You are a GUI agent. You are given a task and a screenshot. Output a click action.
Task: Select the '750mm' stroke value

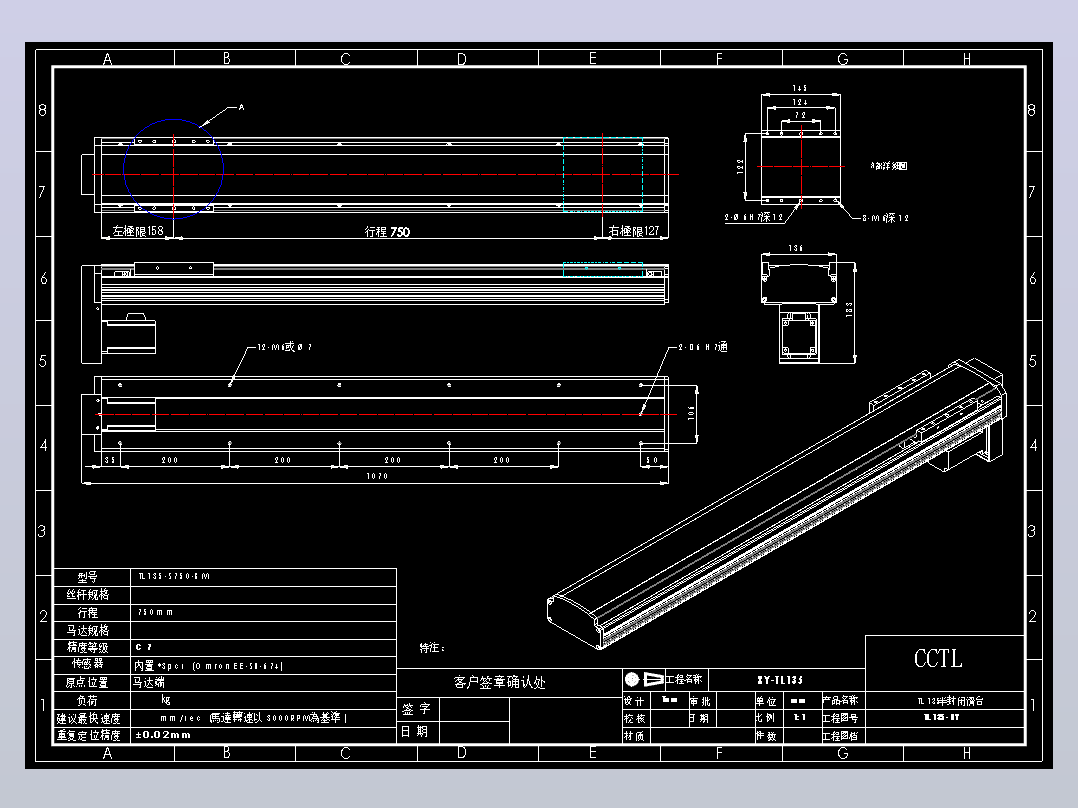155,612
